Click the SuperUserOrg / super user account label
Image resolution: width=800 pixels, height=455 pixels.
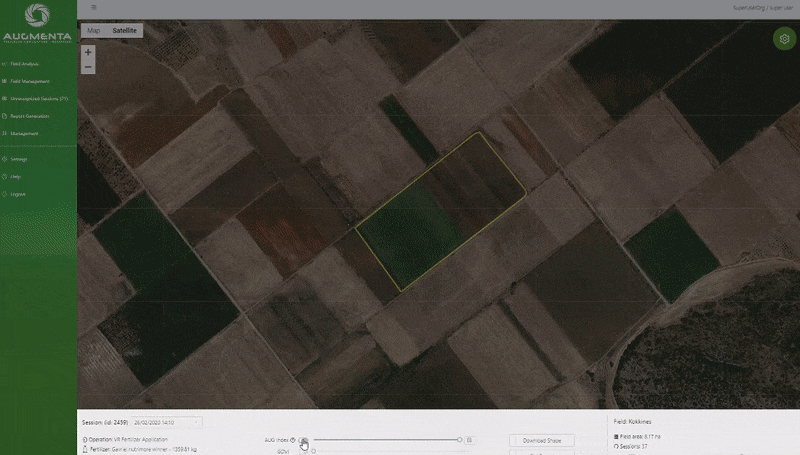coord(763,8)
